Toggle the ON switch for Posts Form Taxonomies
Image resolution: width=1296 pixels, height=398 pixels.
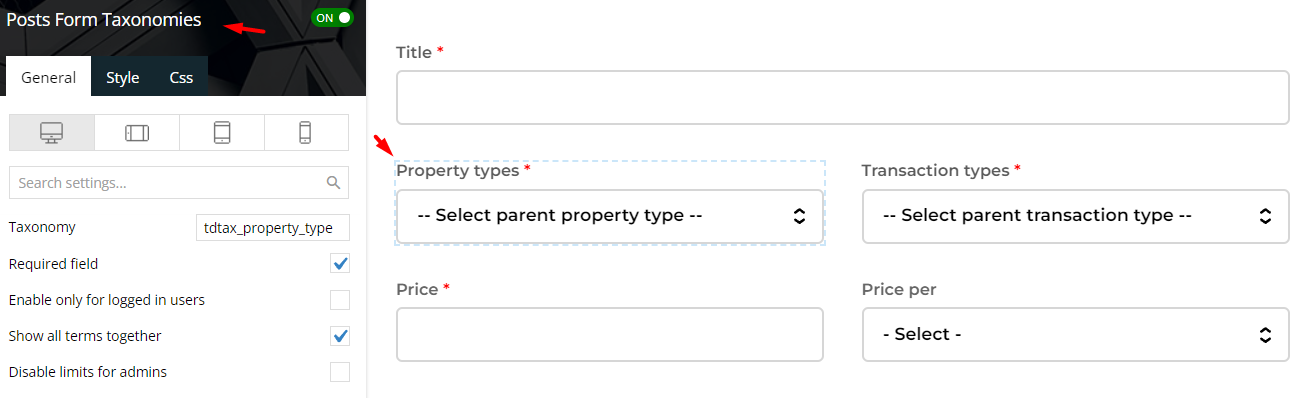point(333,18)
